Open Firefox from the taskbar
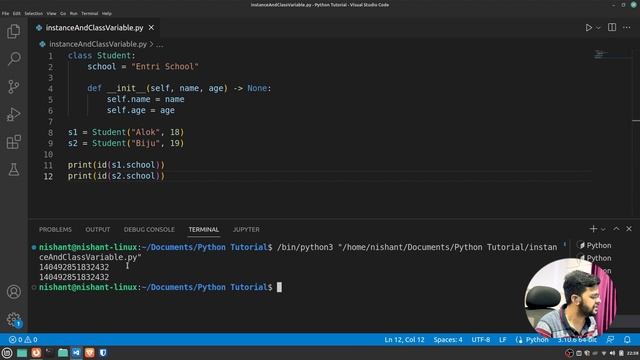This screenshot has height=360, width=640. click(x=36, y=352)
